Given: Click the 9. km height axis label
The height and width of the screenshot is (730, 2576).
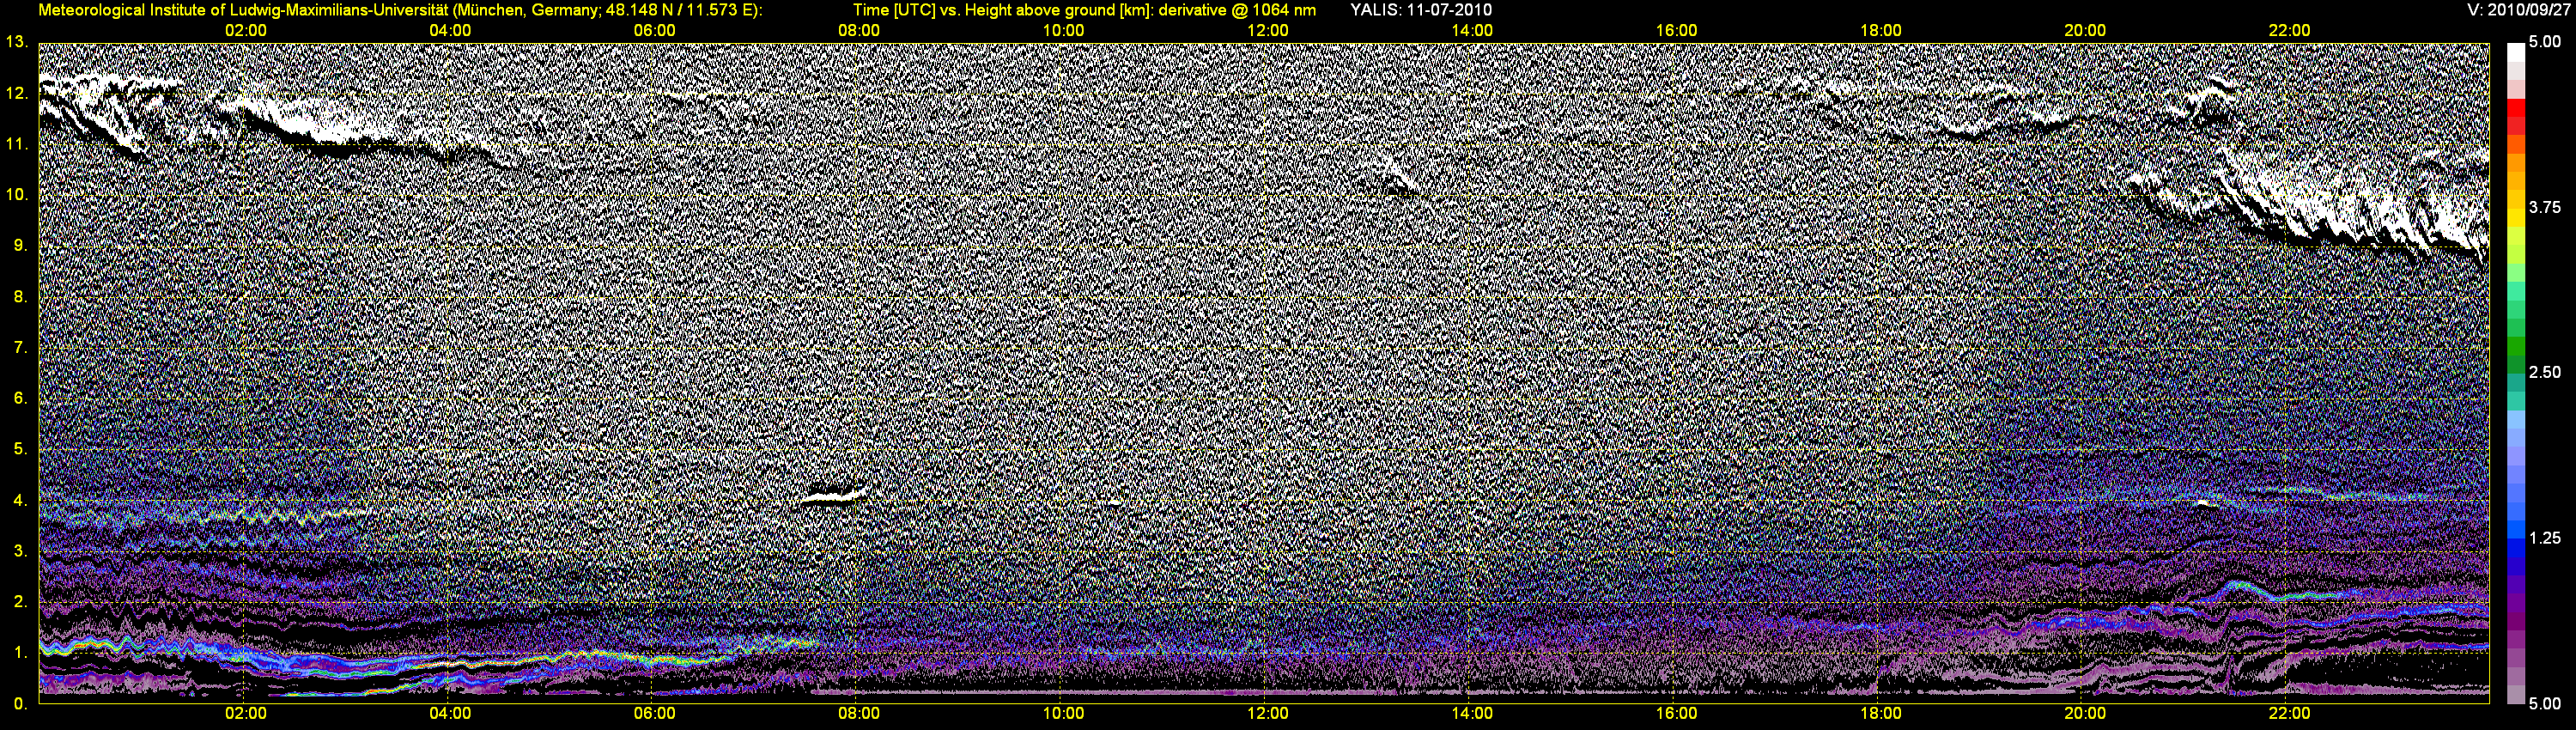Looking at the screenshot, I should 20,246.
